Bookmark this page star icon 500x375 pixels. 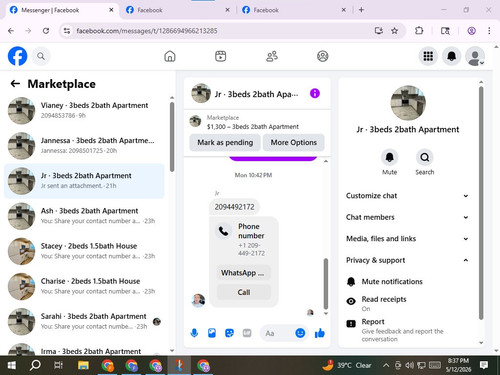click(395, 31)
